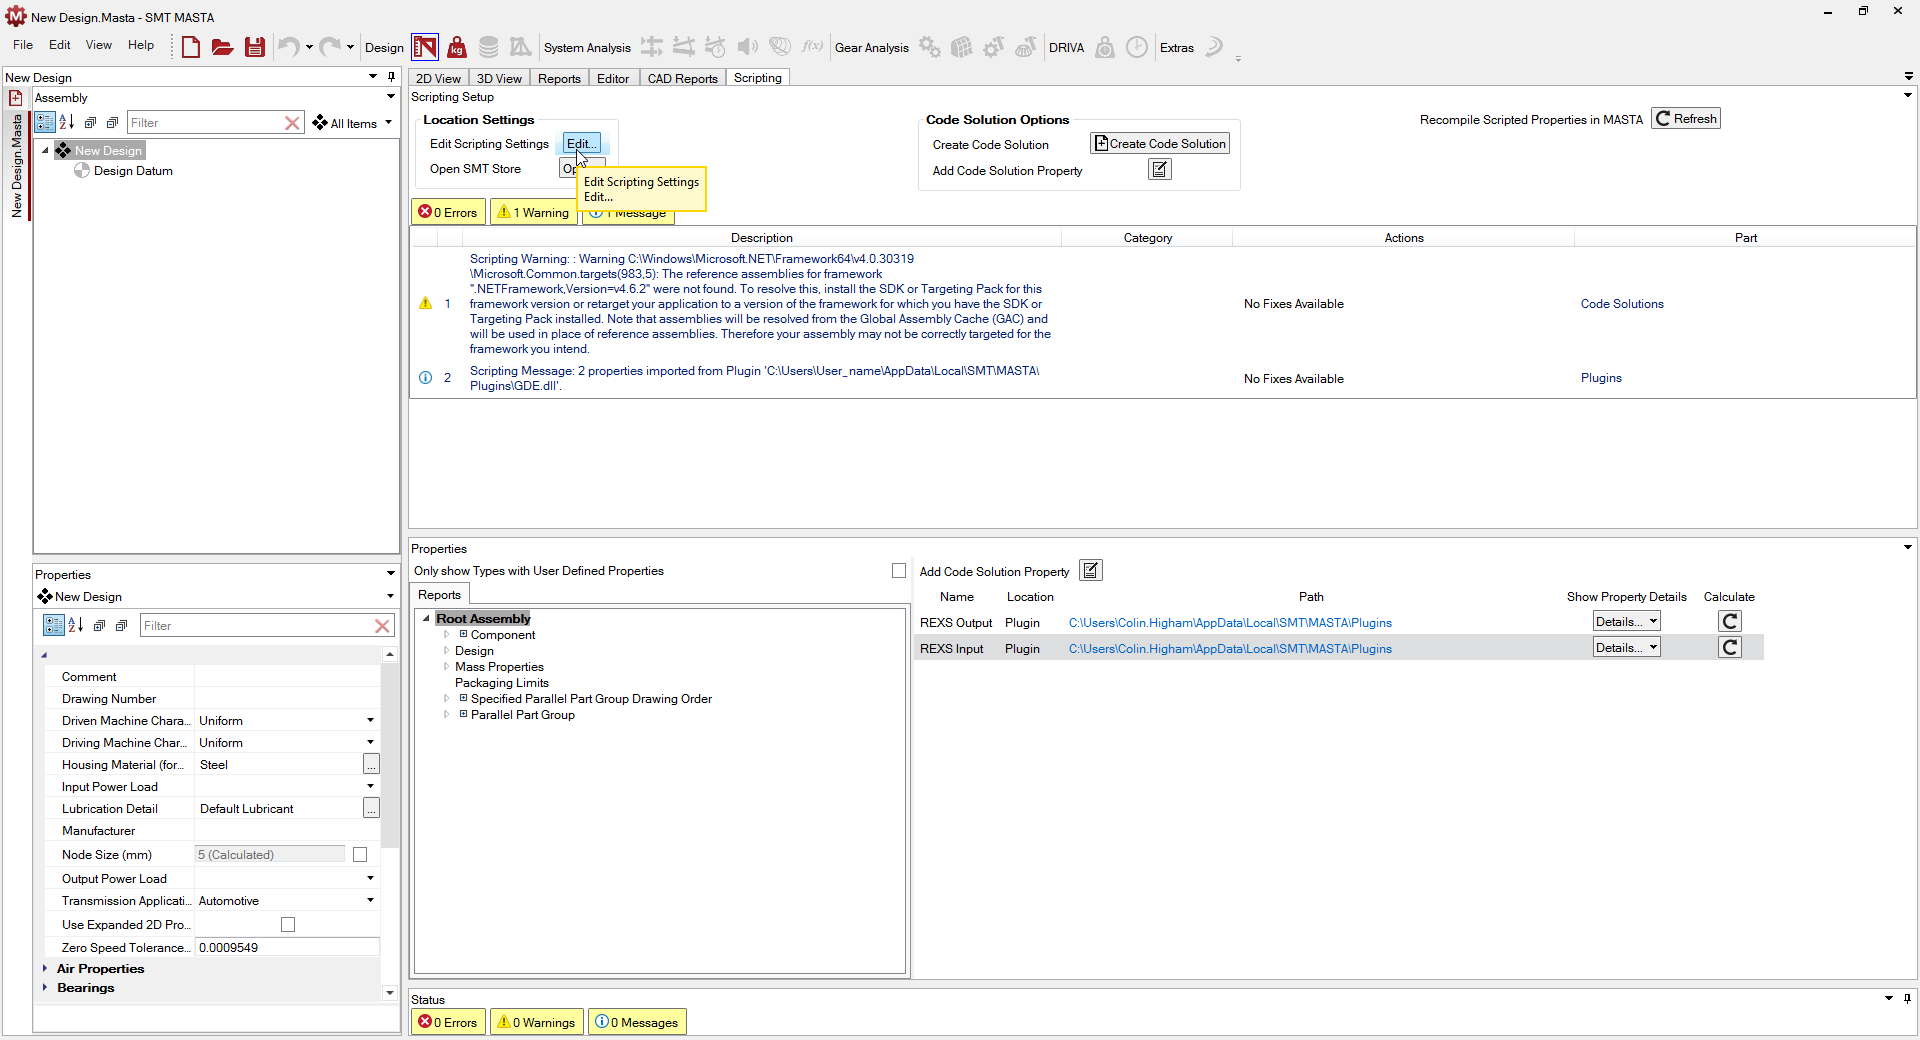Viewport: 1920px width, 1040px height.
Task: Click the database stack icon in Design group
Action: [x=488, y=47]
